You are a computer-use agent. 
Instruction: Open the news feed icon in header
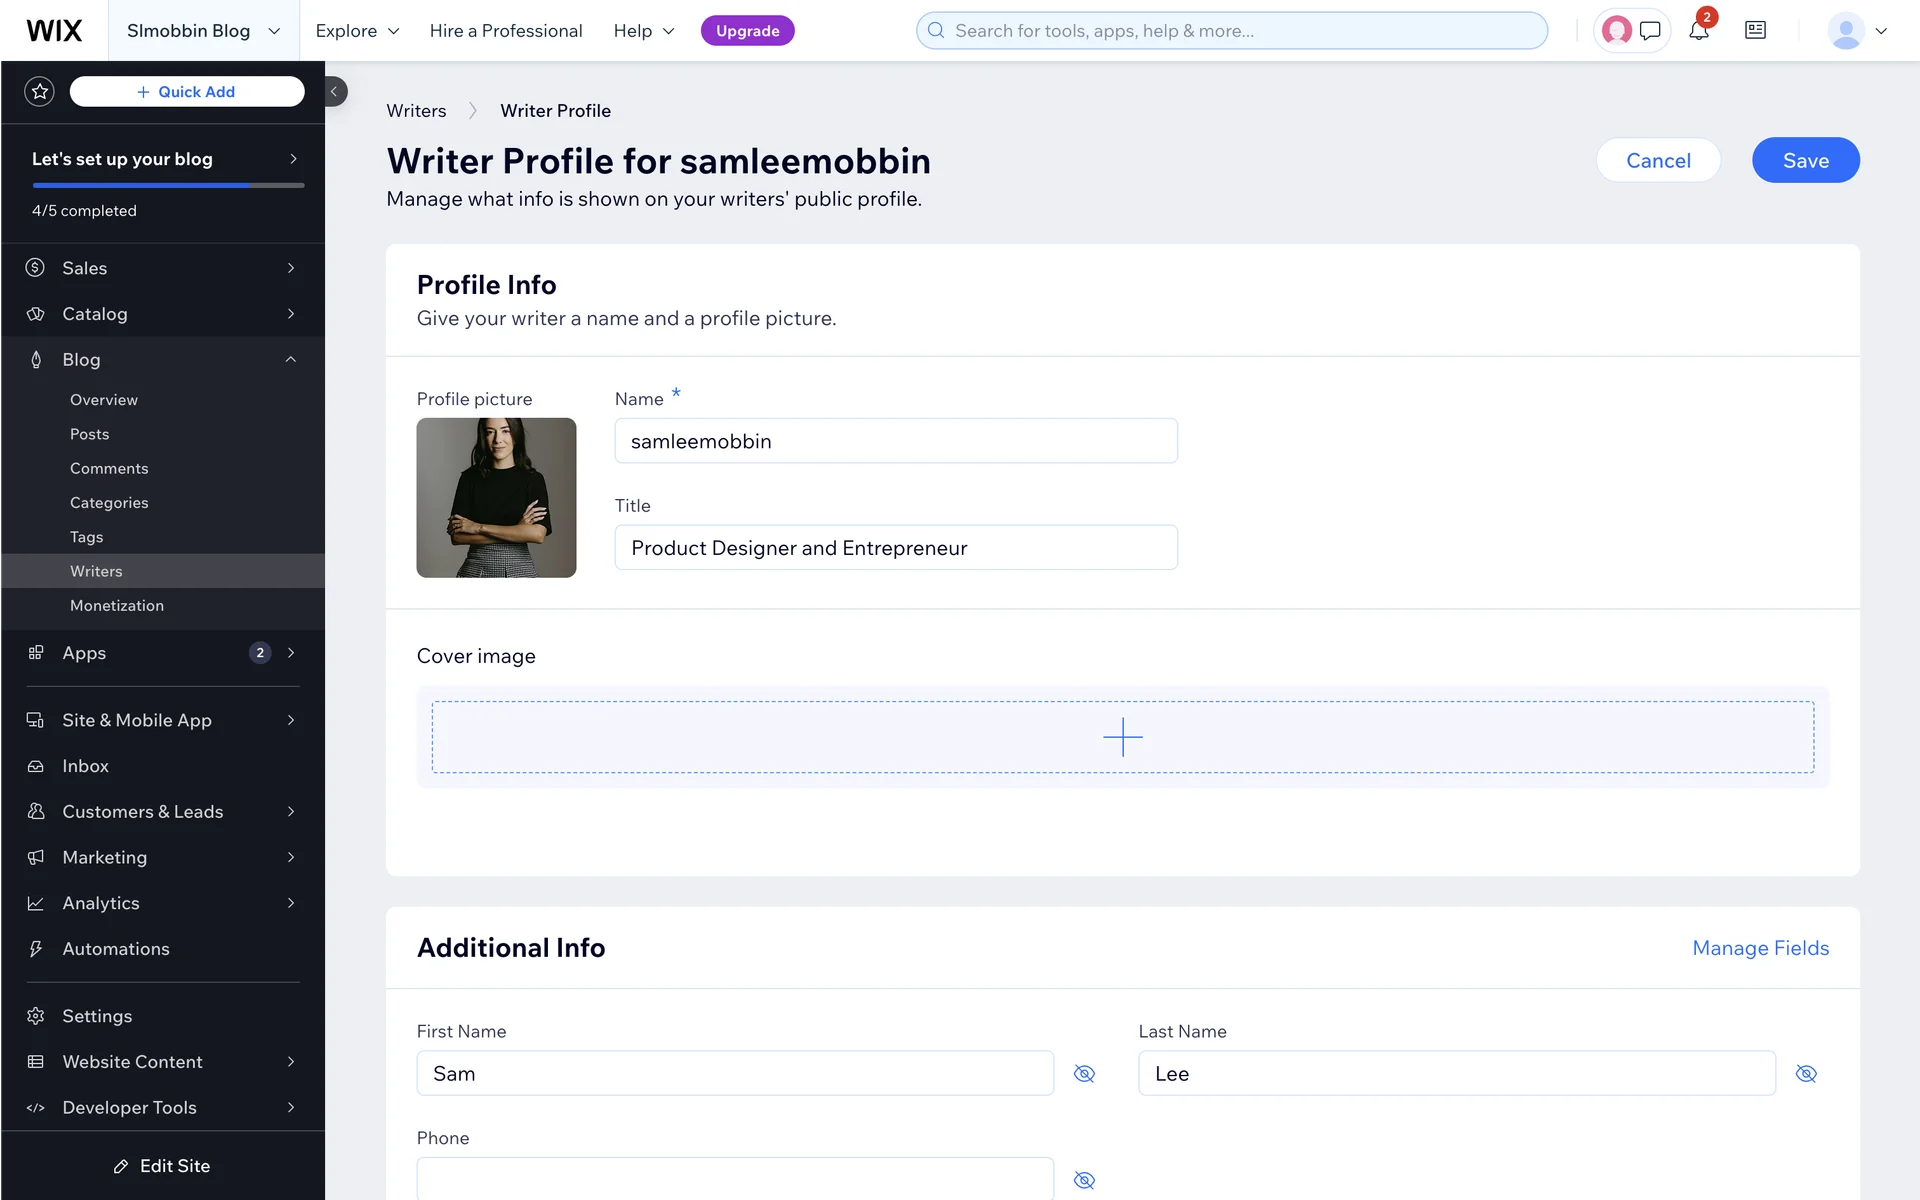coord(1755,31)
